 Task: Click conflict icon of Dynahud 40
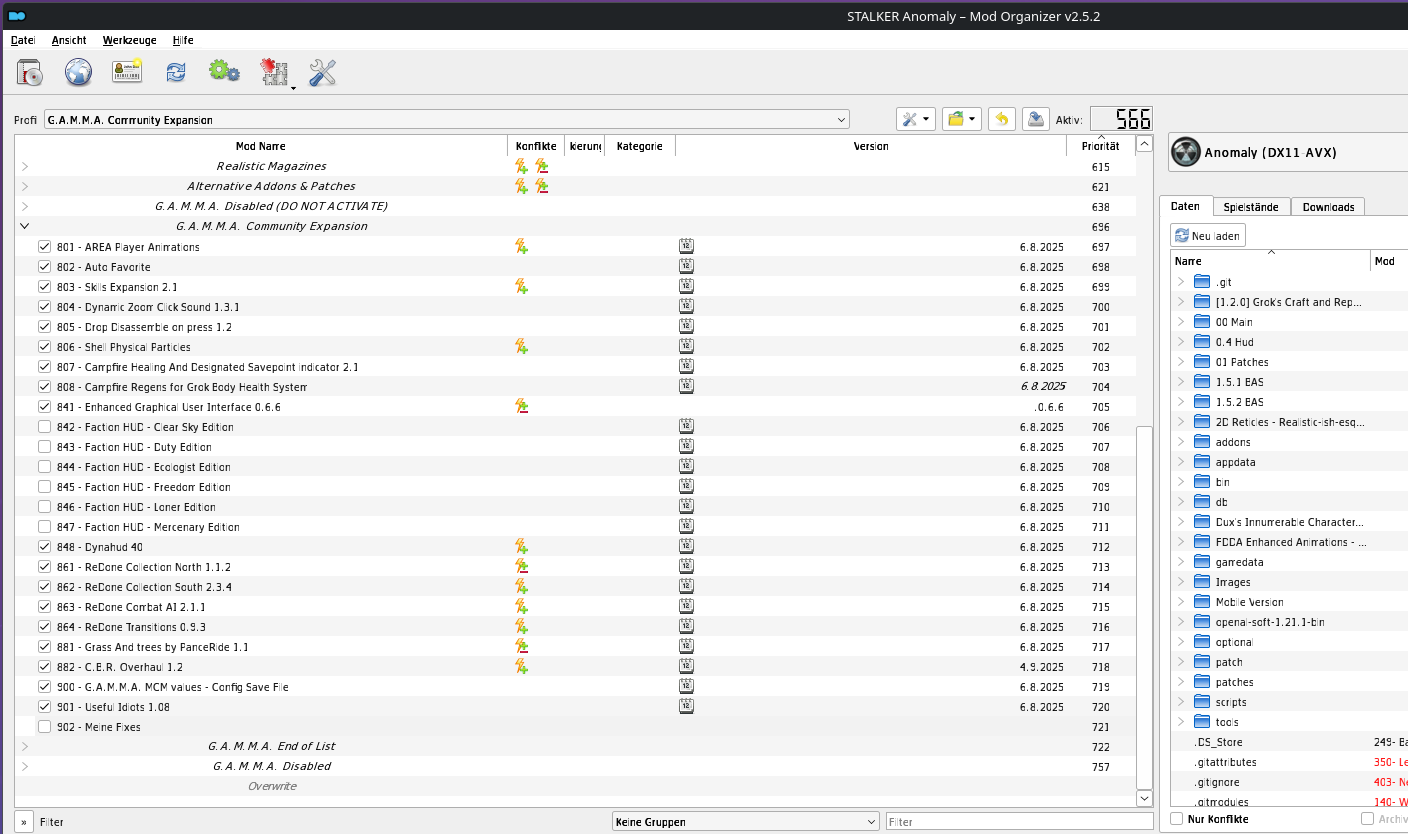[521, 546]
